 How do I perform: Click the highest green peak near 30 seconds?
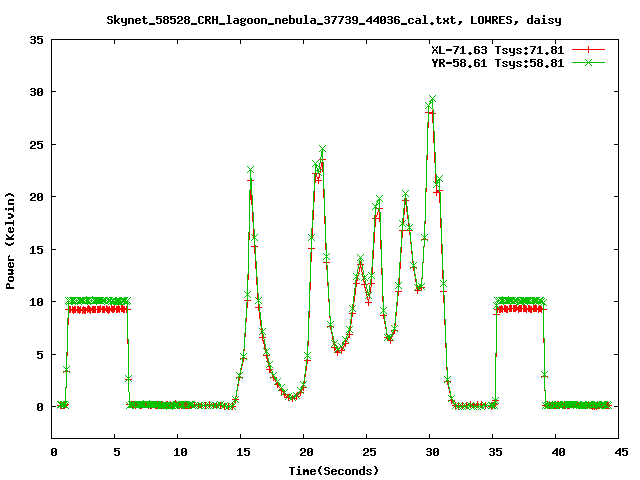coord(432,99)
